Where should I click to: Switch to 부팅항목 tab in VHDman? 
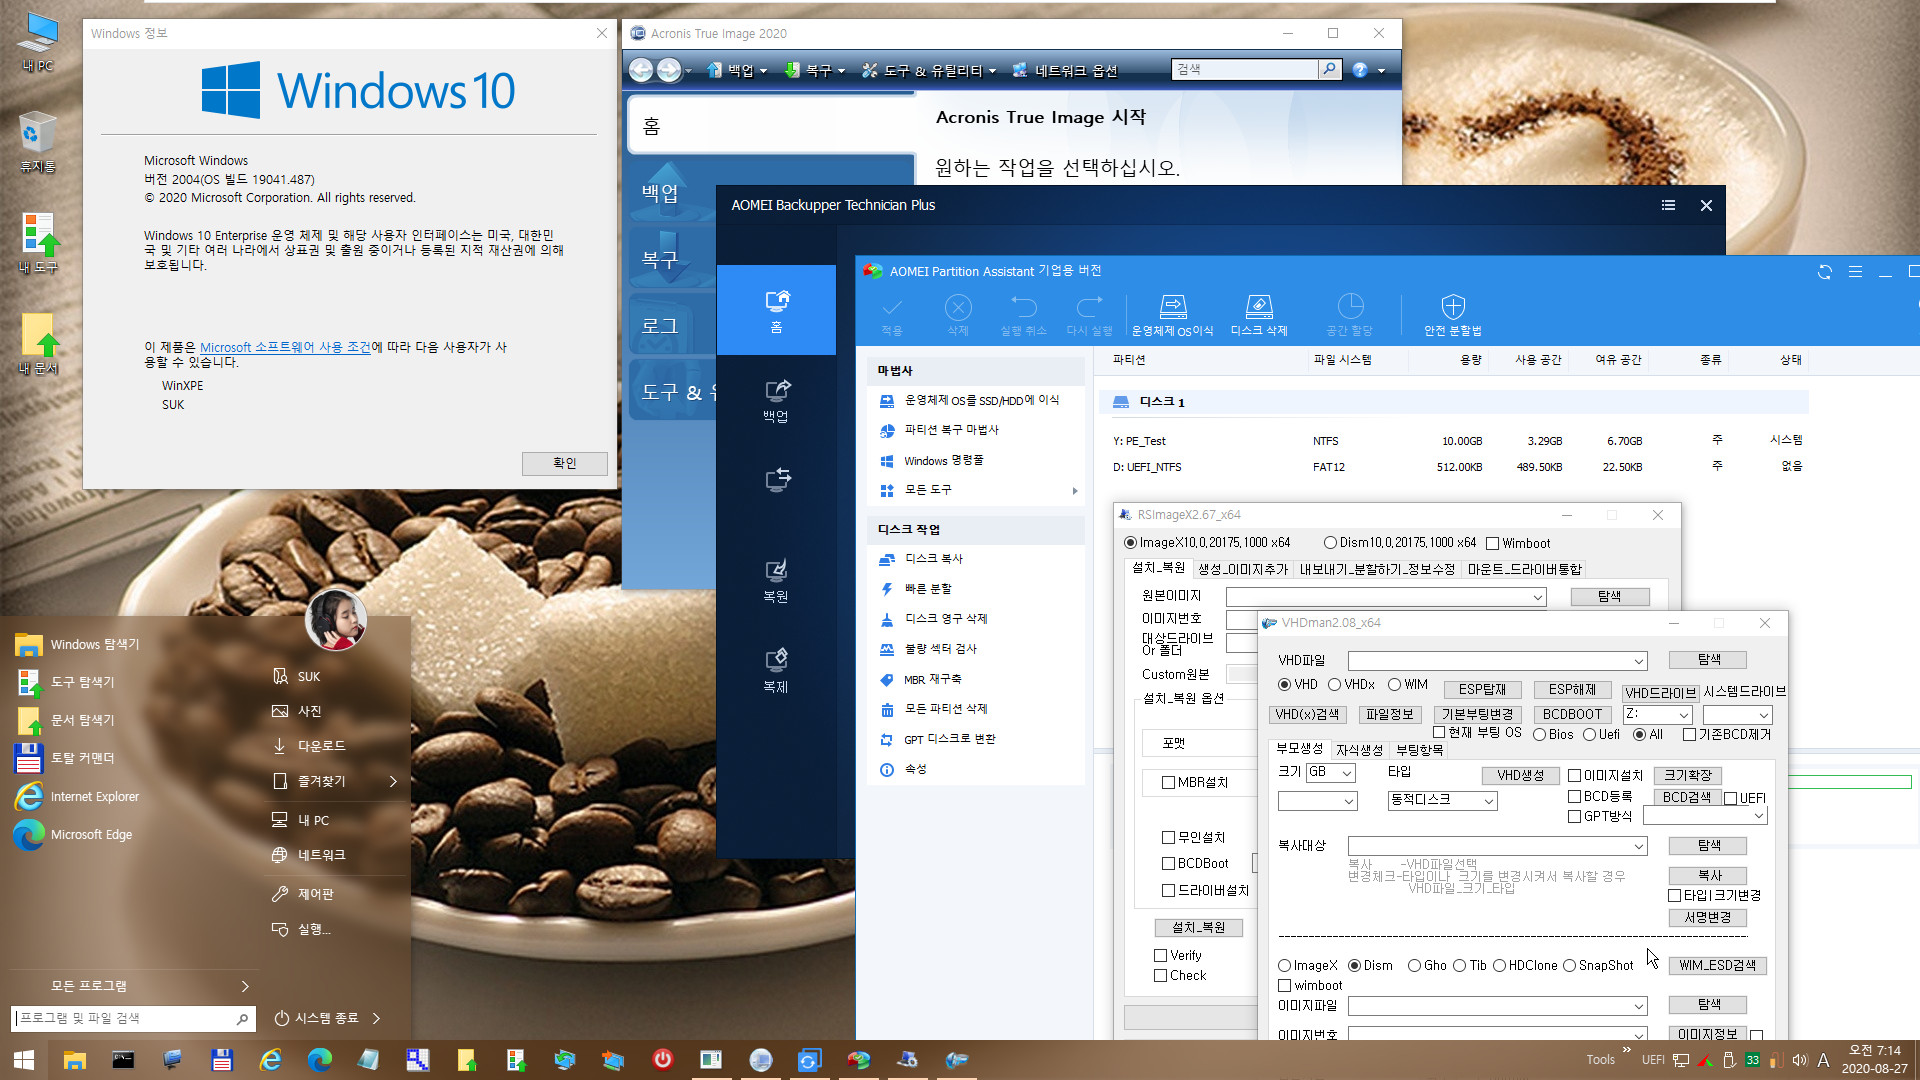(1419, 750)
